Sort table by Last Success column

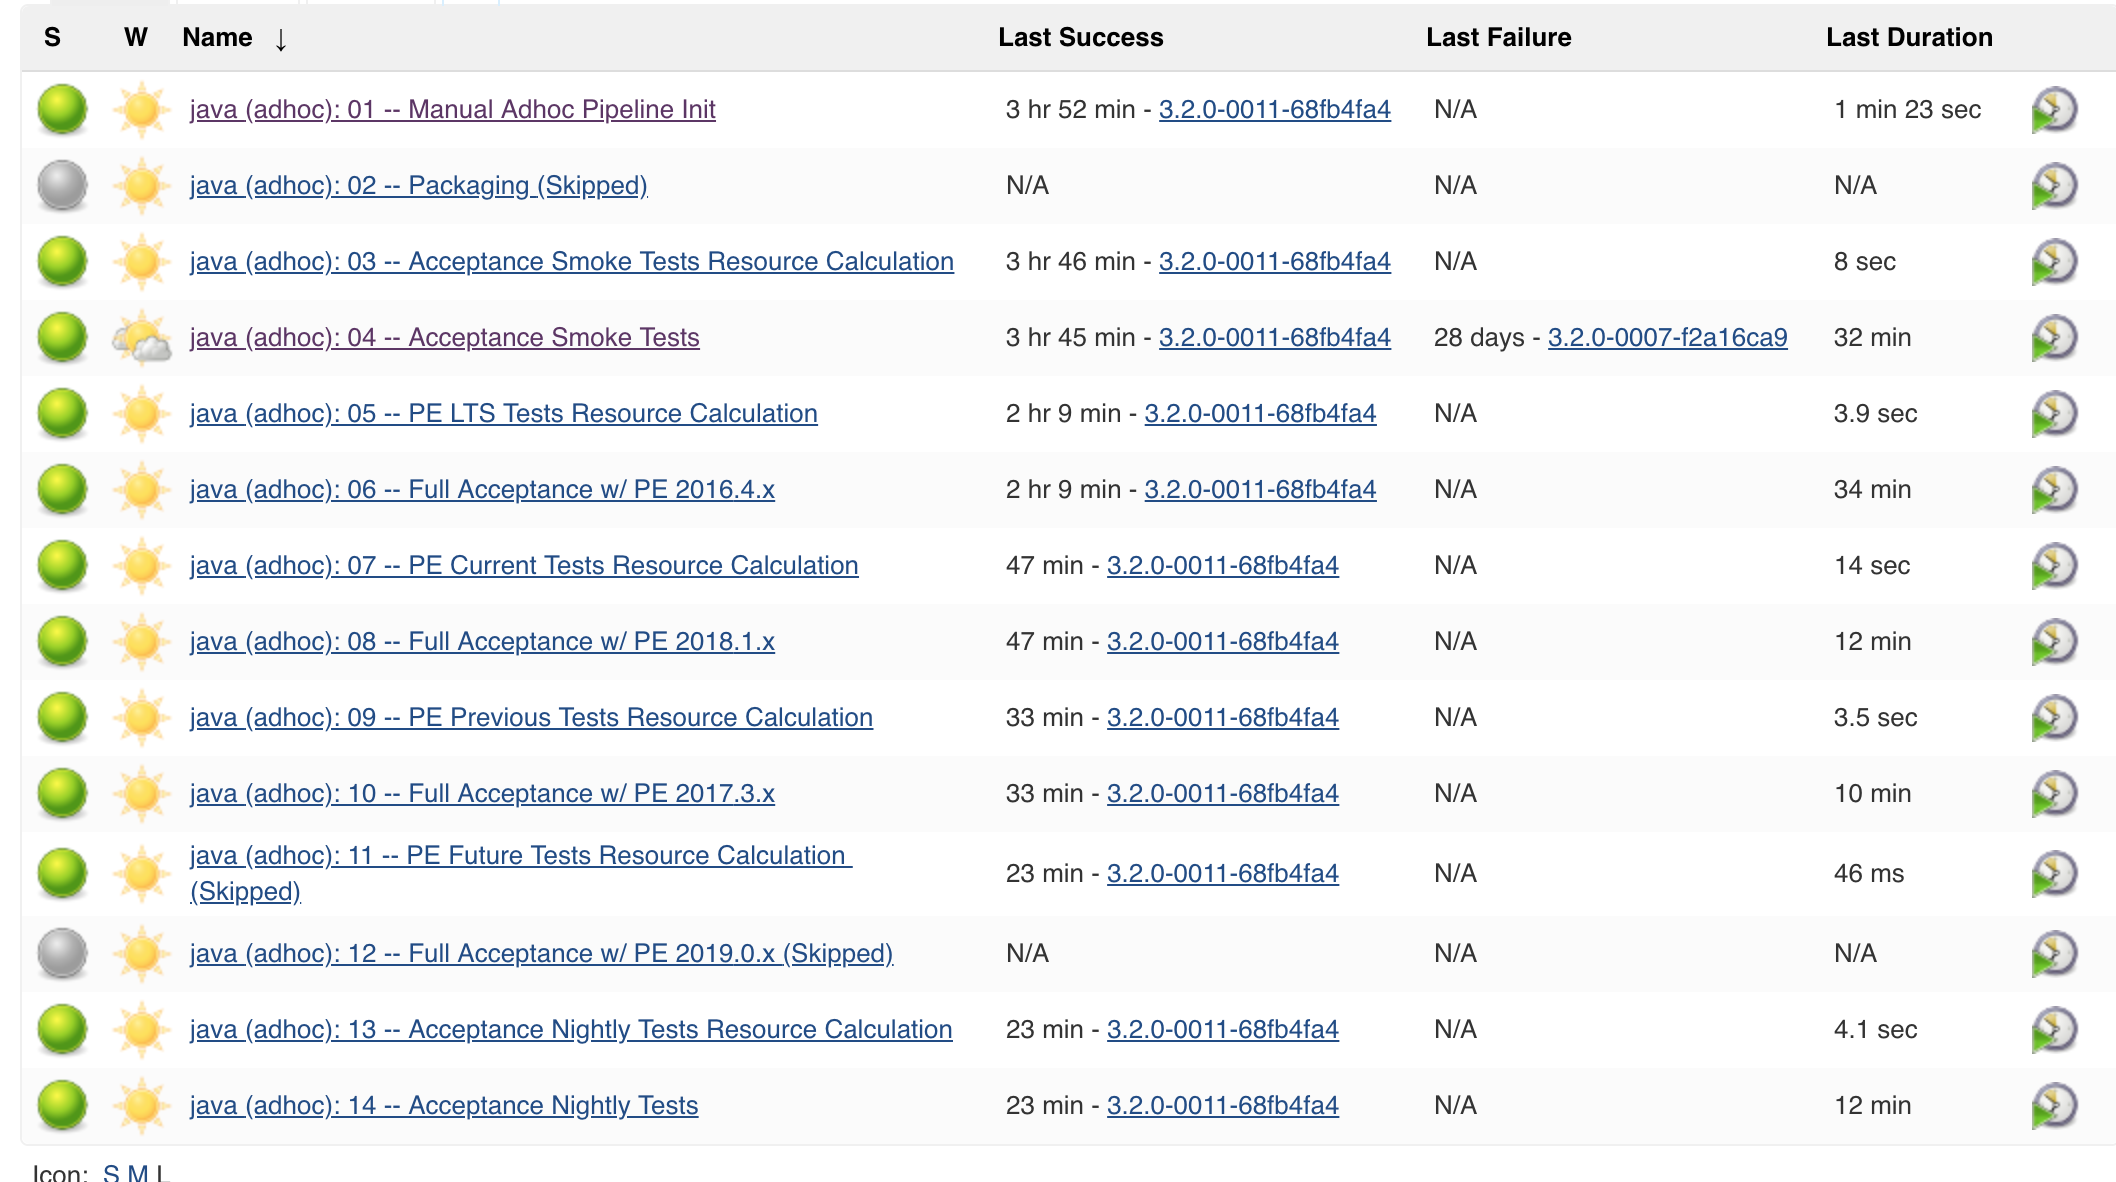(1080, 38)
